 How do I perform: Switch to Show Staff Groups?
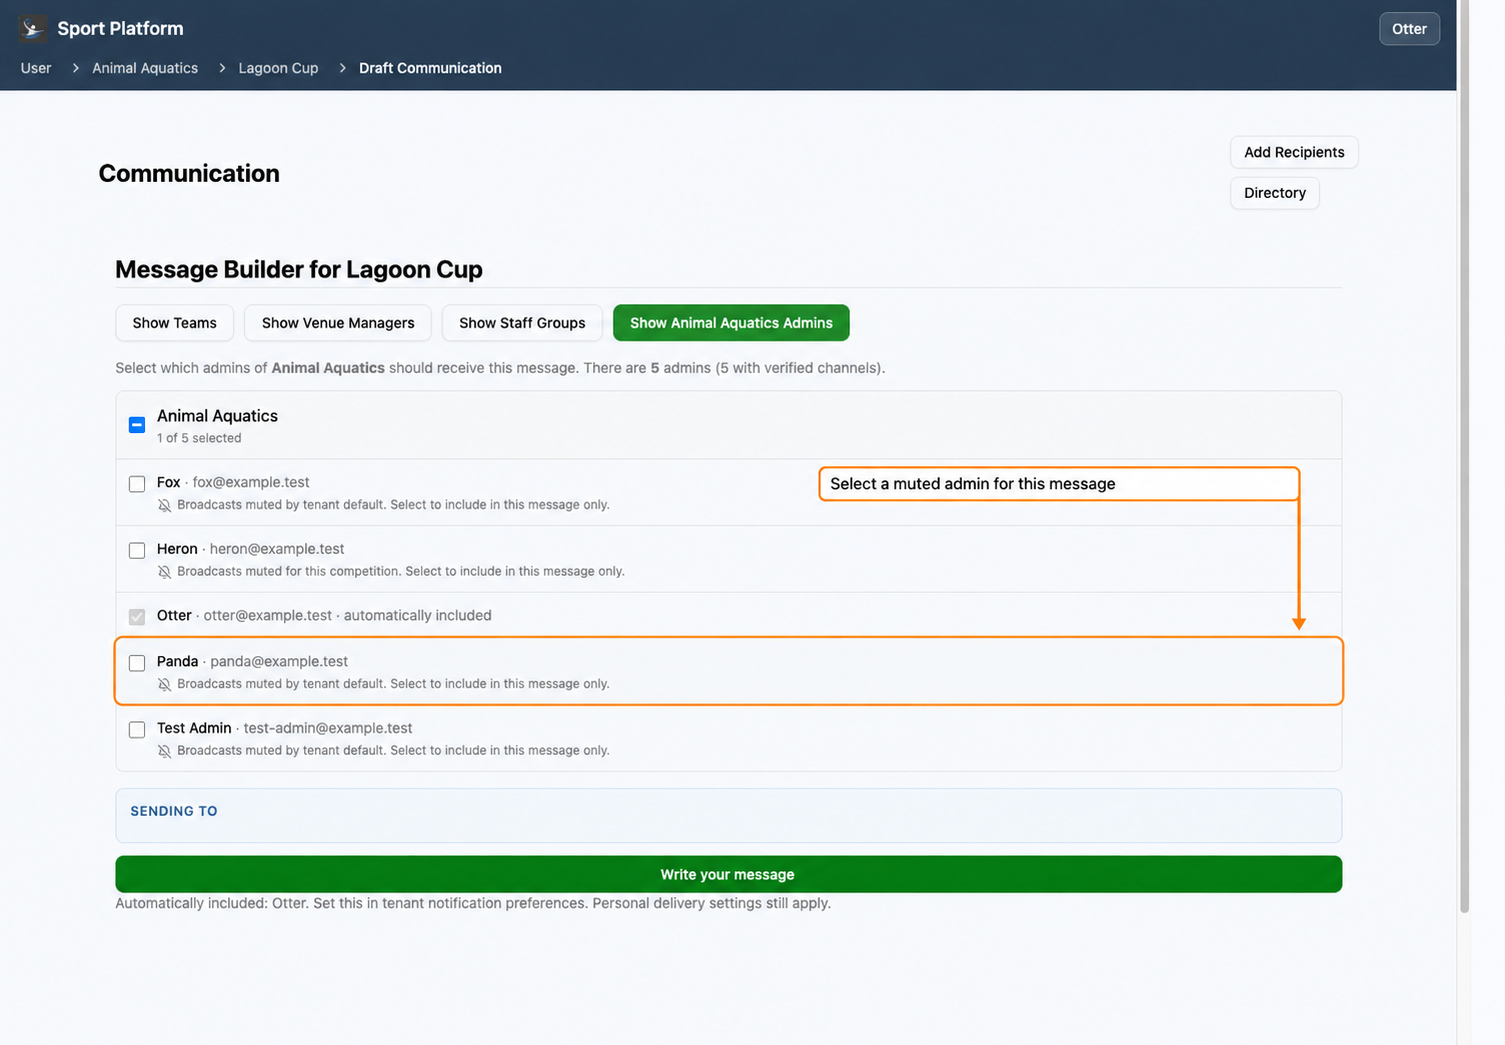pos(522,323)
